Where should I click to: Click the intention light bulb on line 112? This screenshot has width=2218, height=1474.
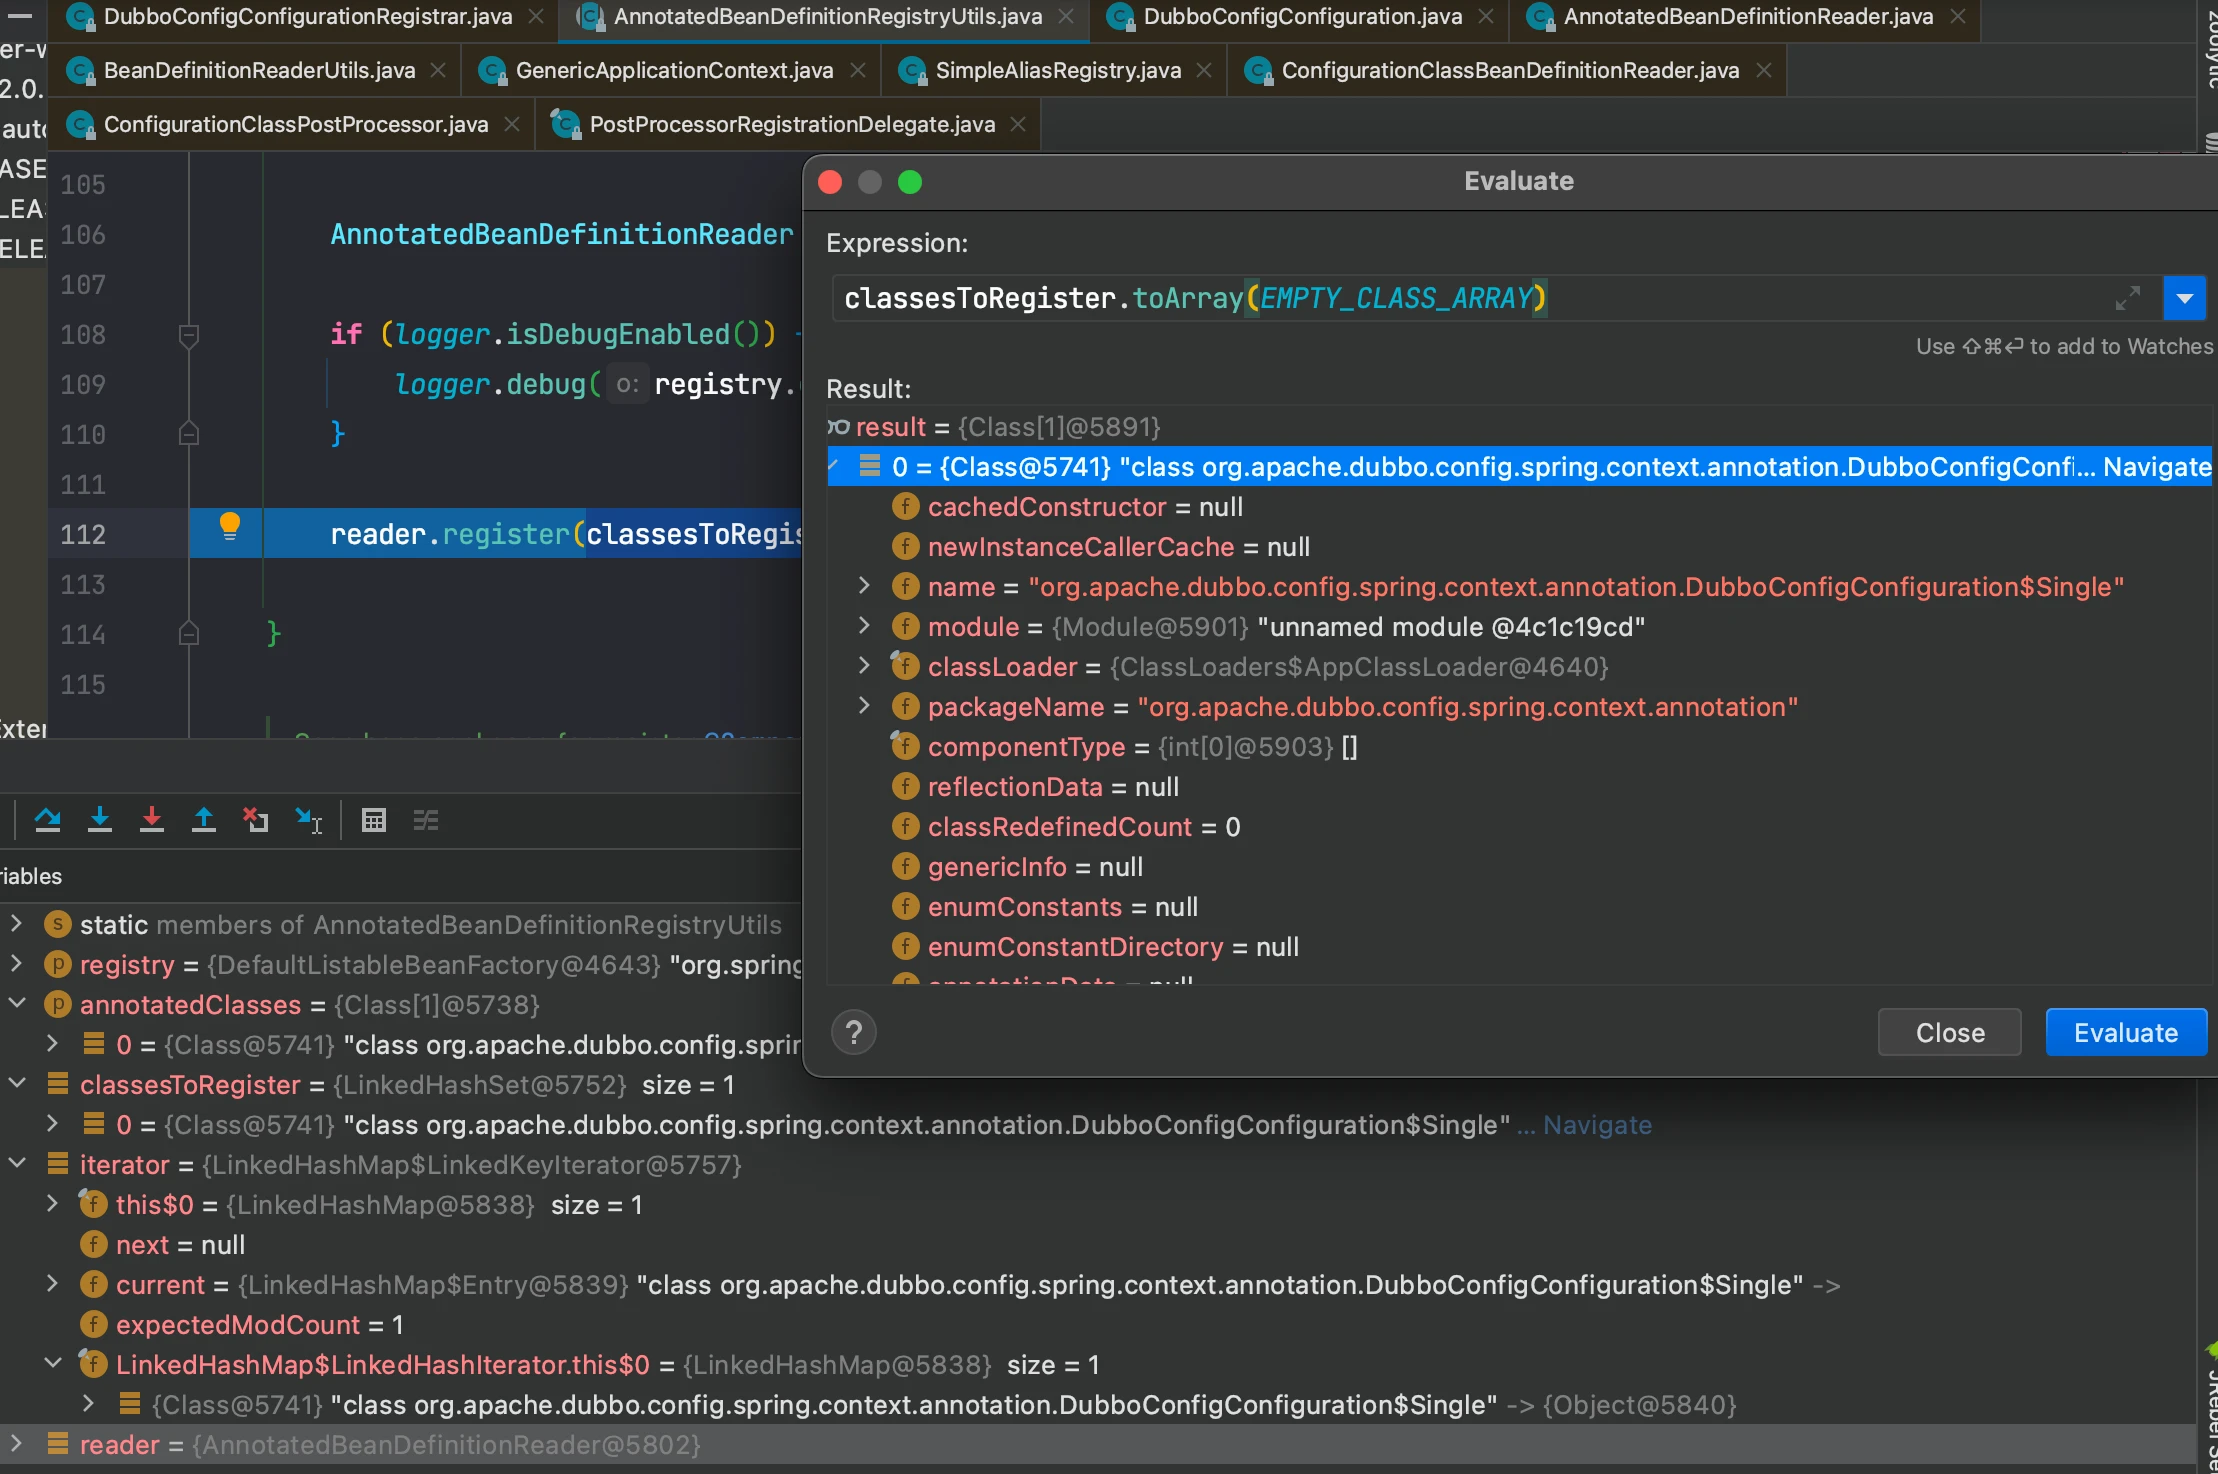tap(229, 526)
